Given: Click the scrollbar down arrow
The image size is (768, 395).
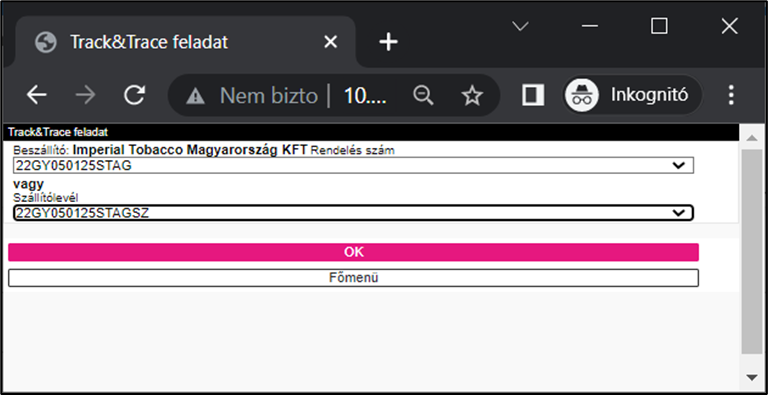Looking at the screenshot, I should (751, 377).
